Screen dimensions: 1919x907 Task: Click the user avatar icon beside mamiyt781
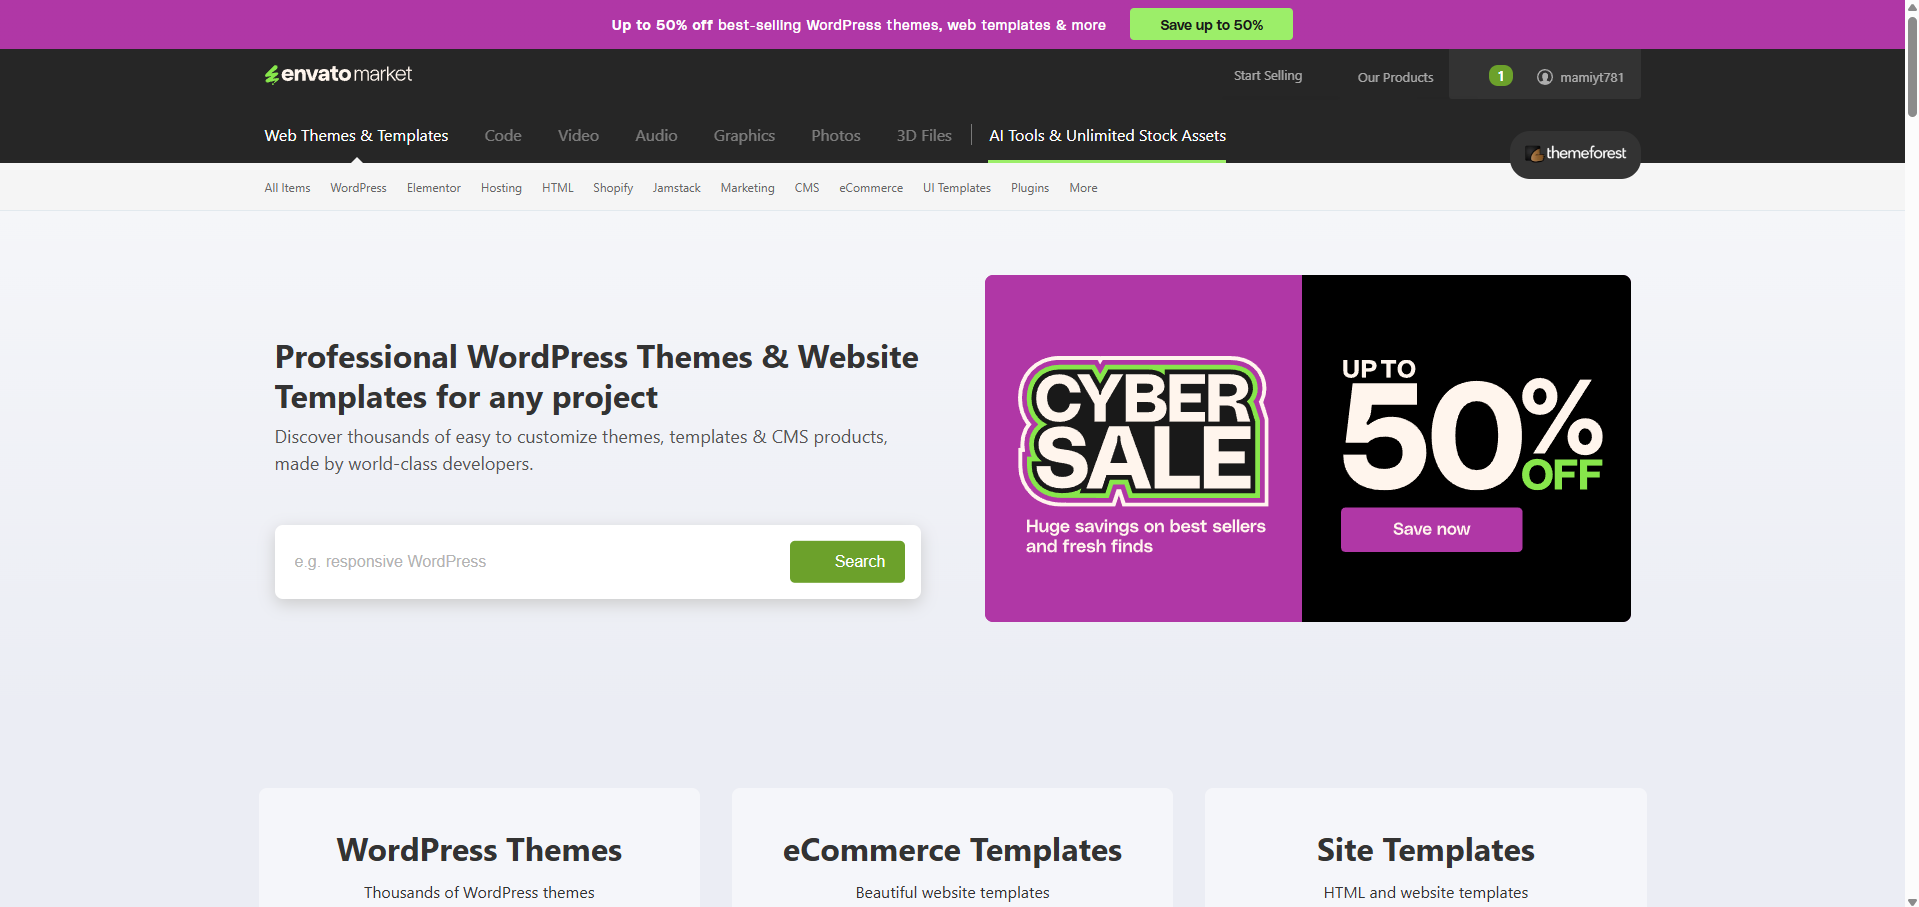[x=1545, y=77]
